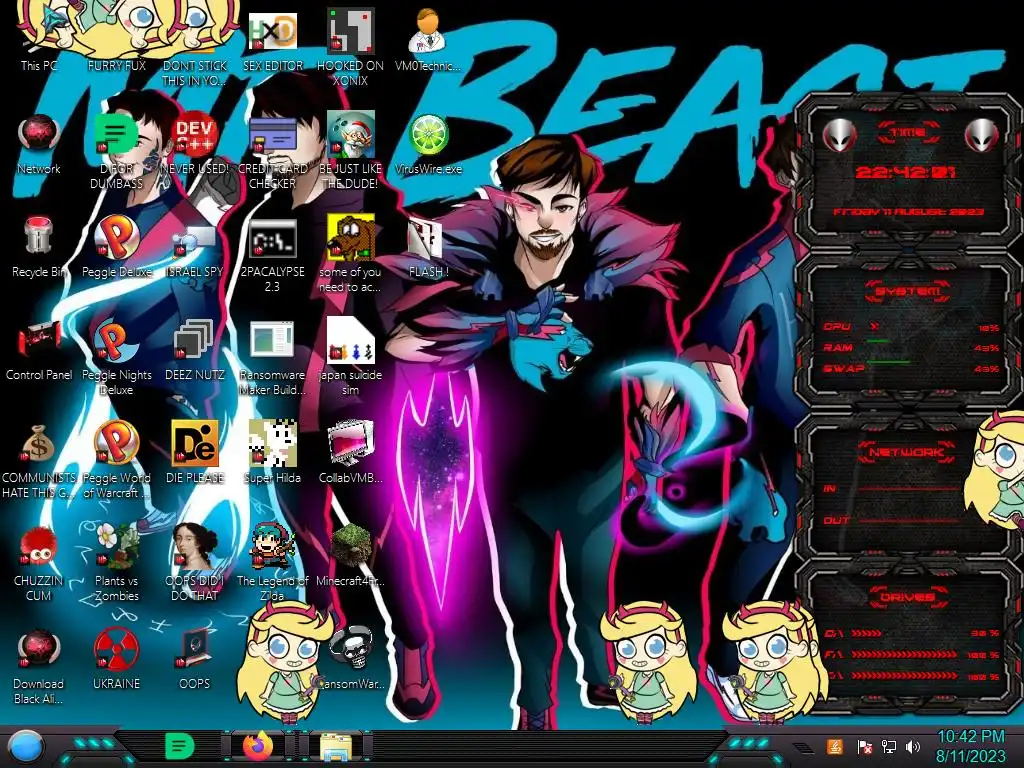Open Action Center flag tray icon

(x=864, y=747)
